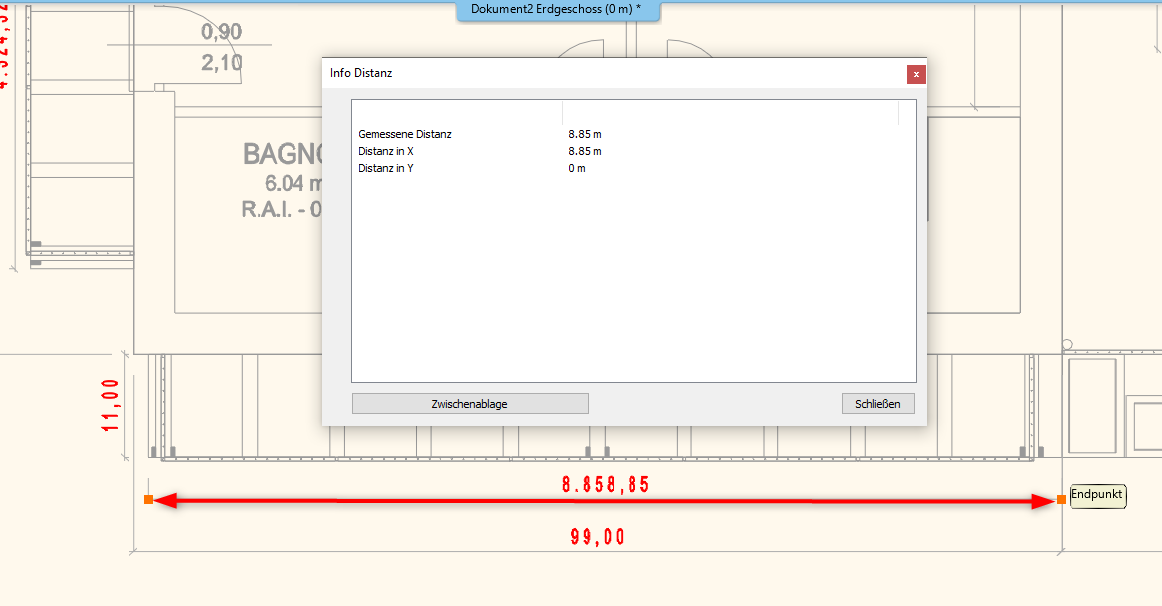
Task: Select the Distanz in Y label
Action: [x=386, y=168]
